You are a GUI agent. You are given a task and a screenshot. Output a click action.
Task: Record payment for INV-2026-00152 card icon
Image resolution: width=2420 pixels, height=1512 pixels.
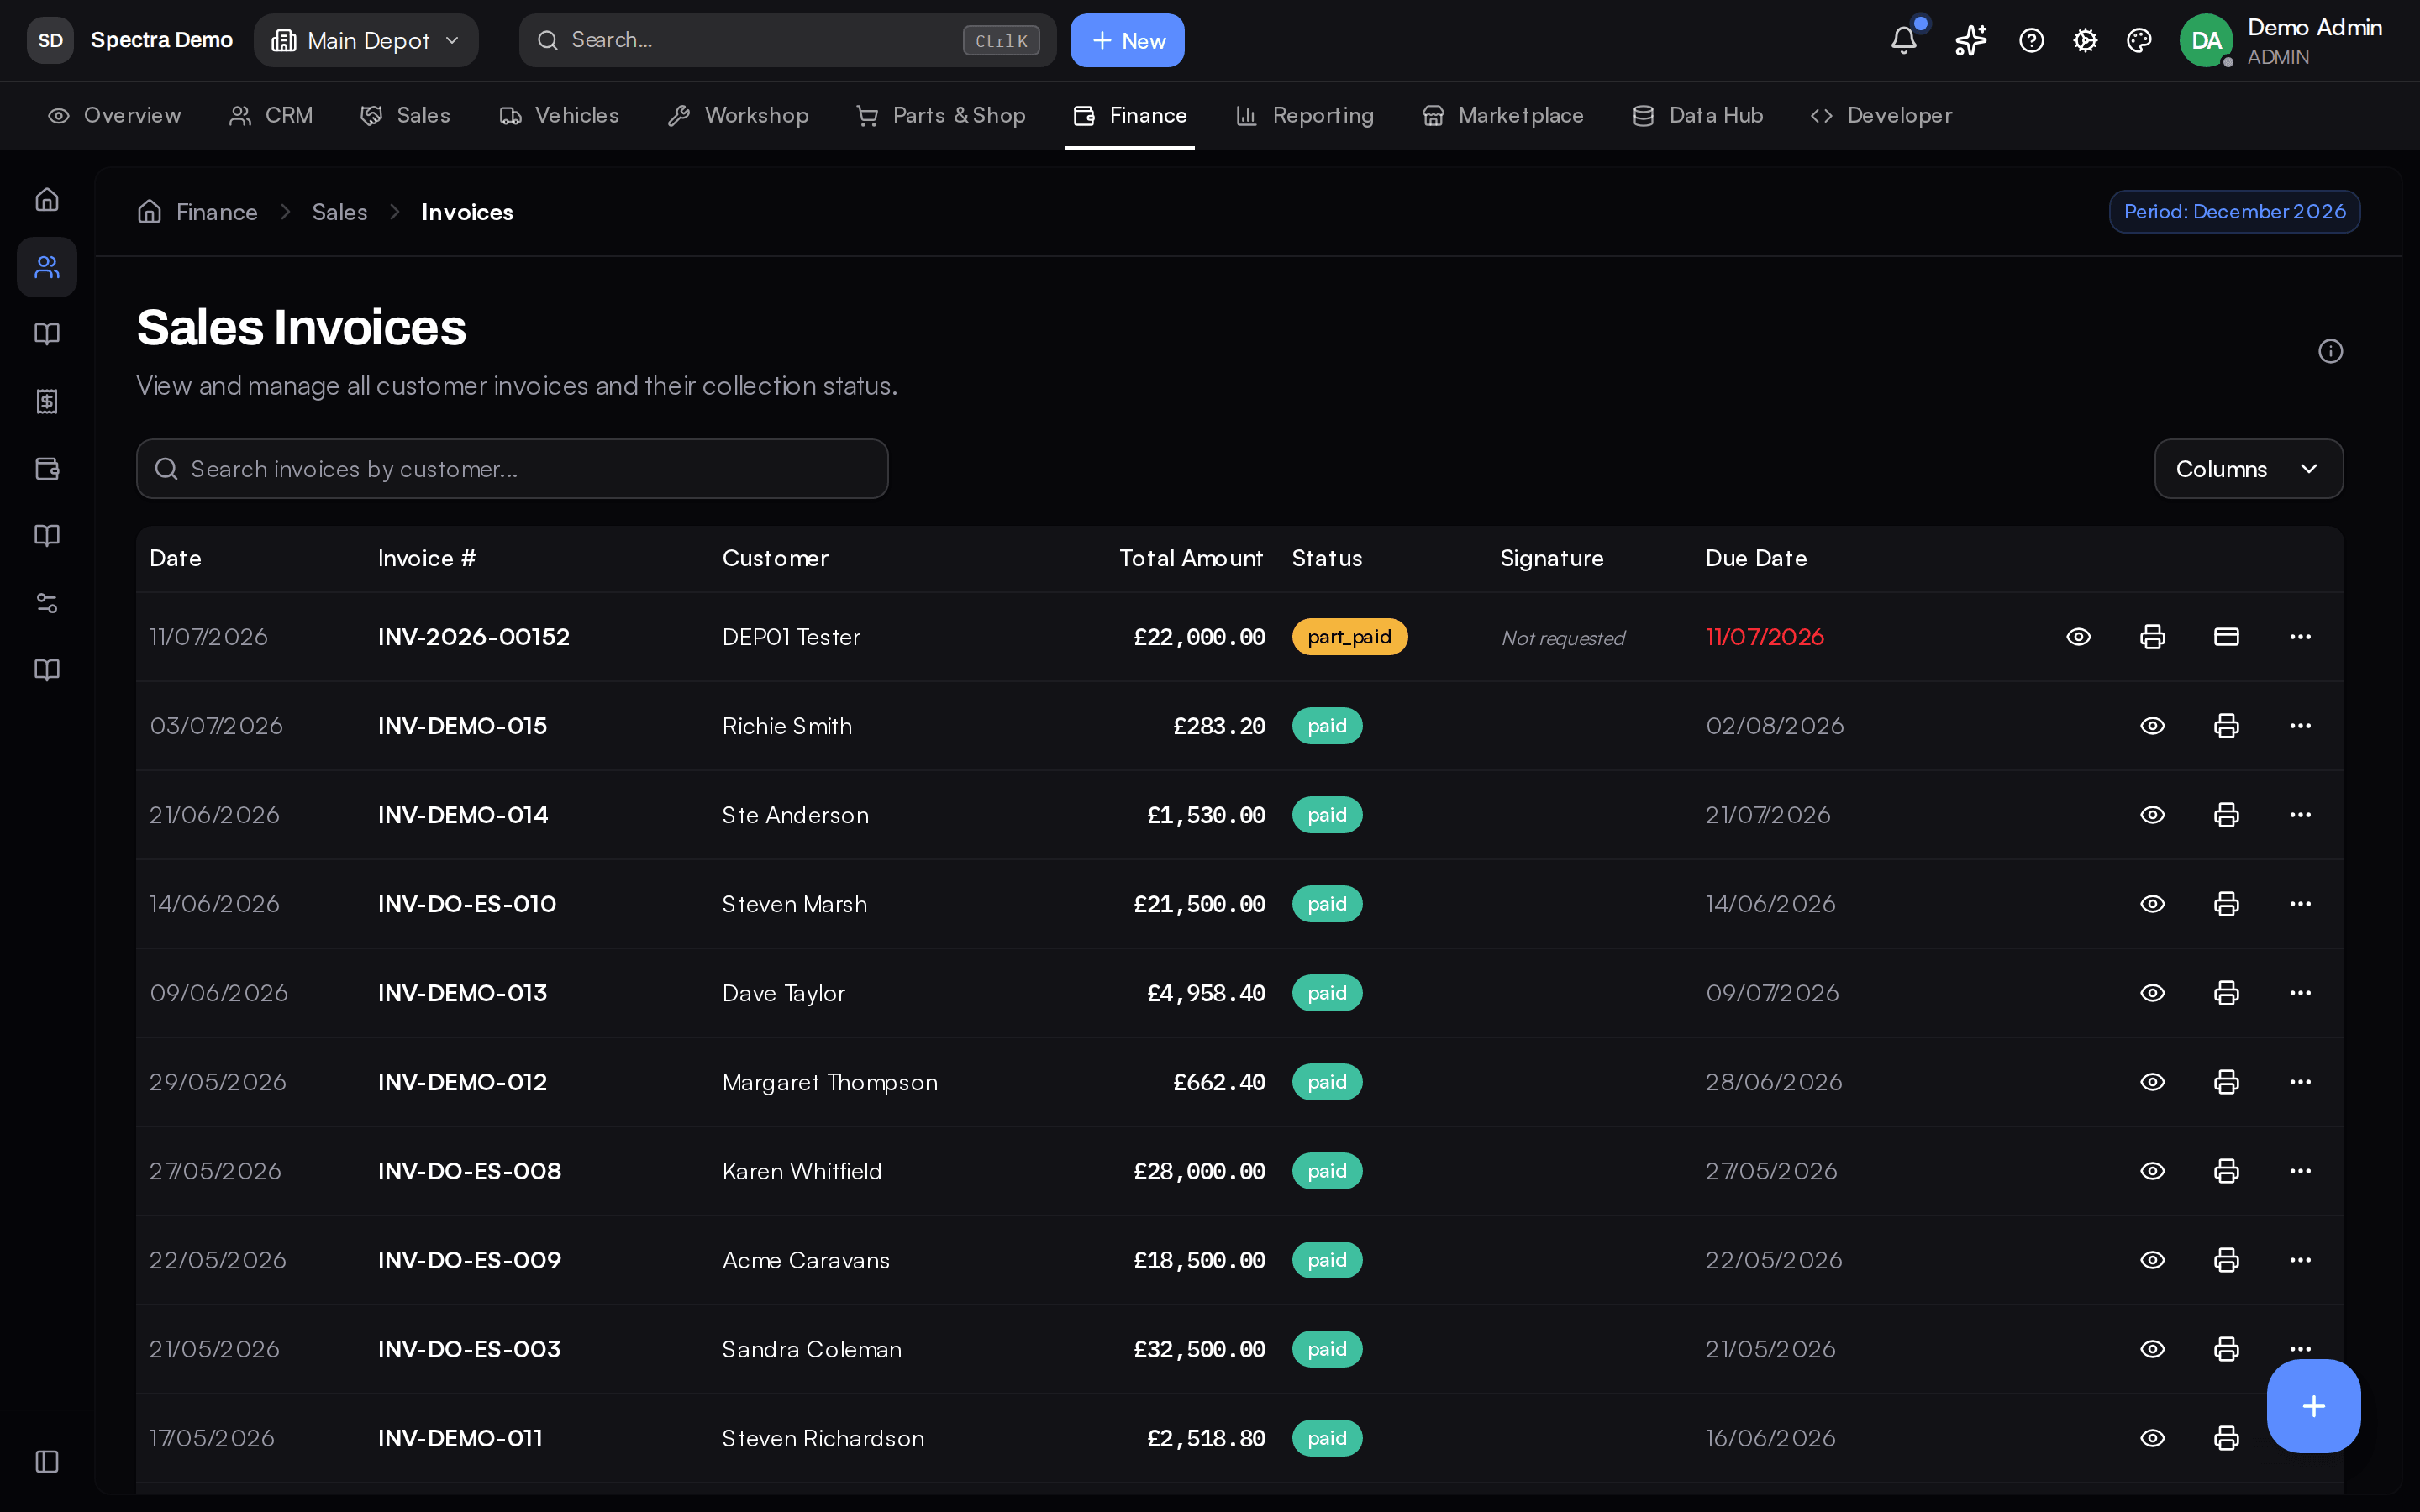(x=2226, y=637)
